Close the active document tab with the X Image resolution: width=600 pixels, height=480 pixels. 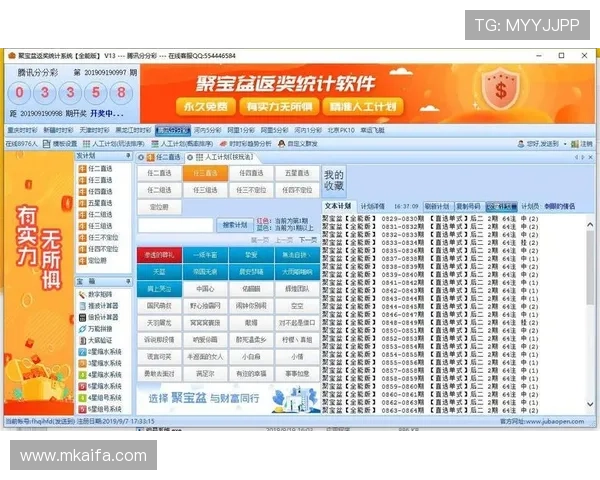click(x=590, y=157)
